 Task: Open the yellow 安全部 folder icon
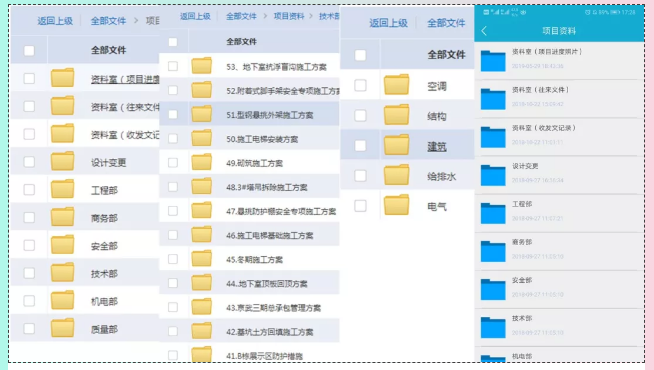coord(63,245)
